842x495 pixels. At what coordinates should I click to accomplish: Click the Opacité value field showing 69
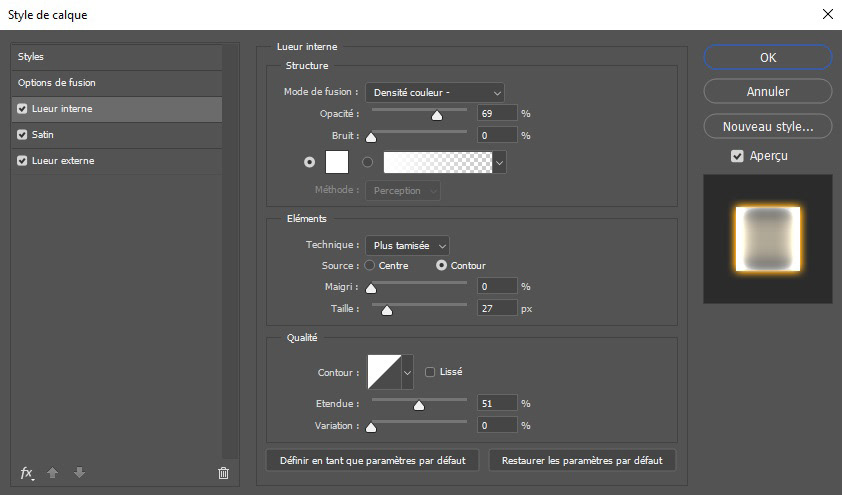(497, 113)
